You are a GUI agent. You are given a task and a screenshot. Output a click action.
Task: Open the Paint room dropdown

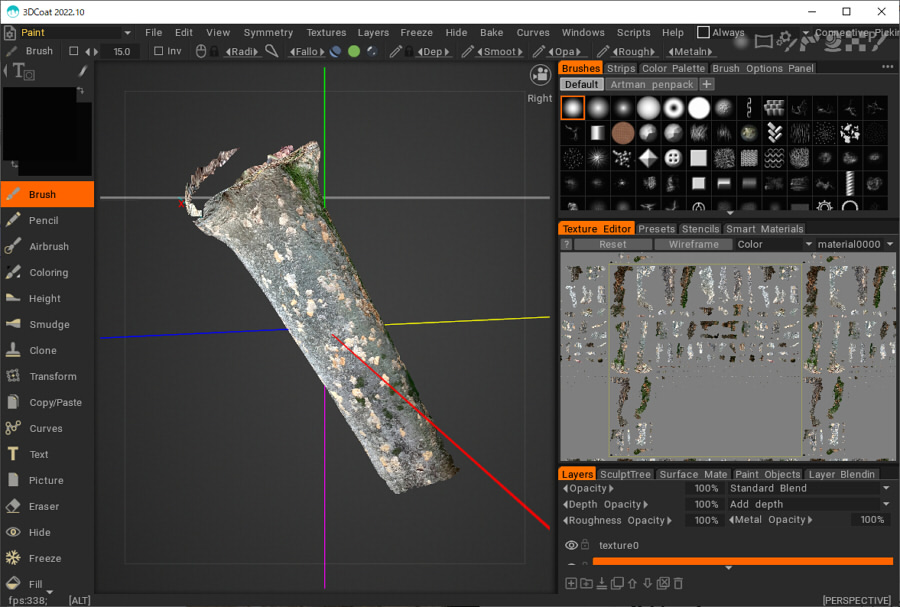(127, 33)
